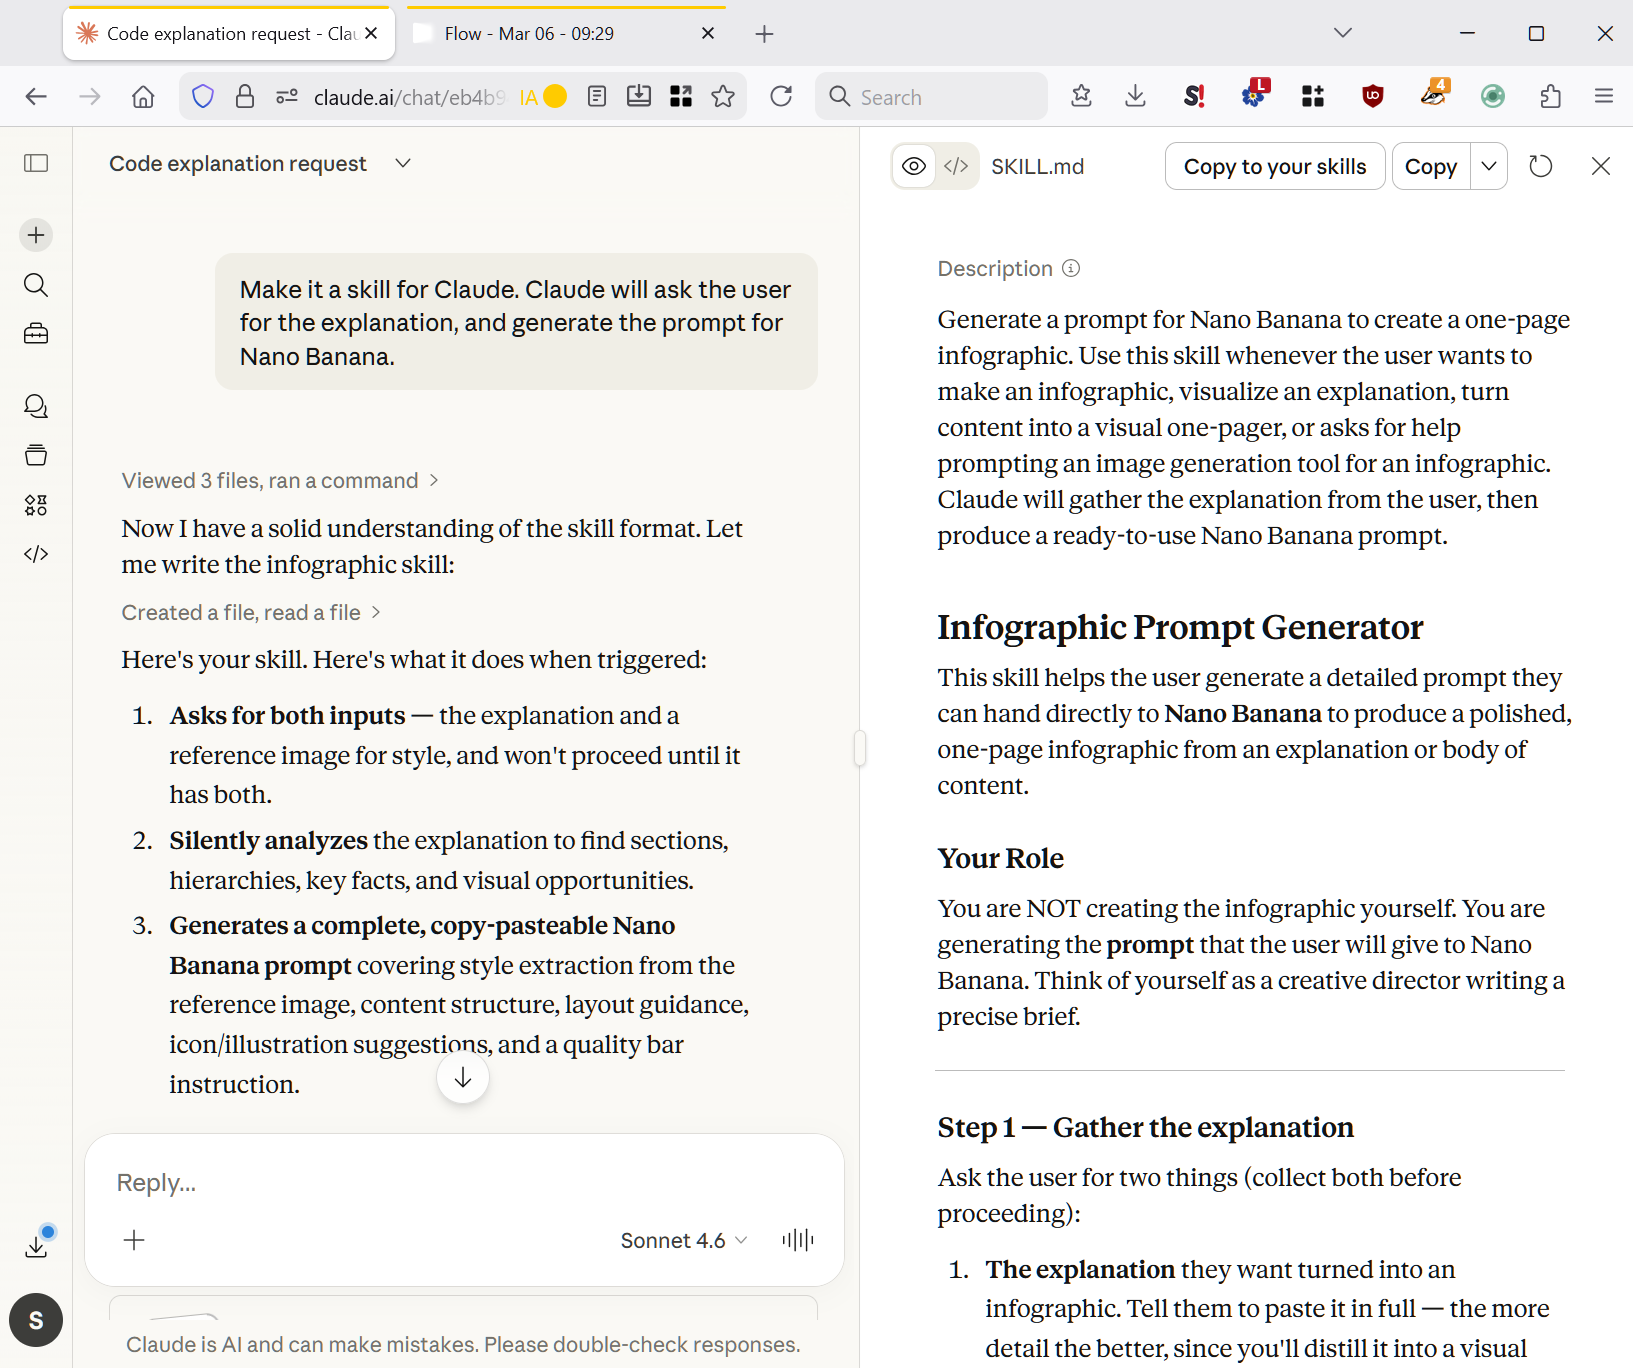
Task: Expand 'Viewed 3 files, ran a command'
Action: pyautogui.click(x=280, y=480)
